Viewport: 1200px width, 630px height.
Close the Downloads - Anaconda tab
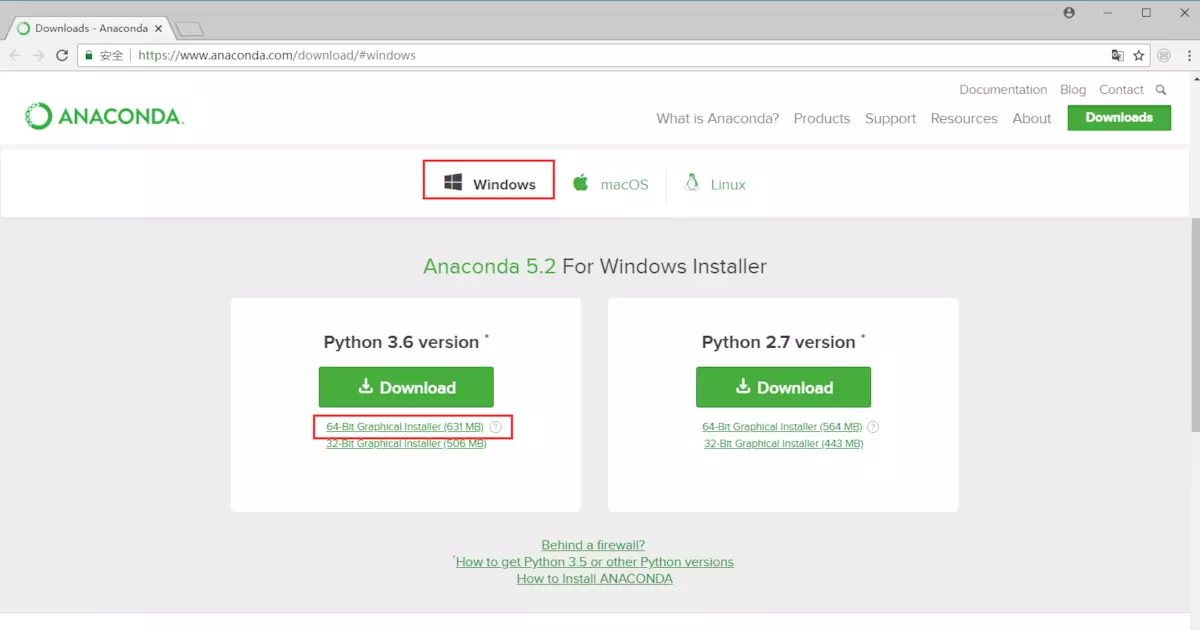(x=158, y=28)
